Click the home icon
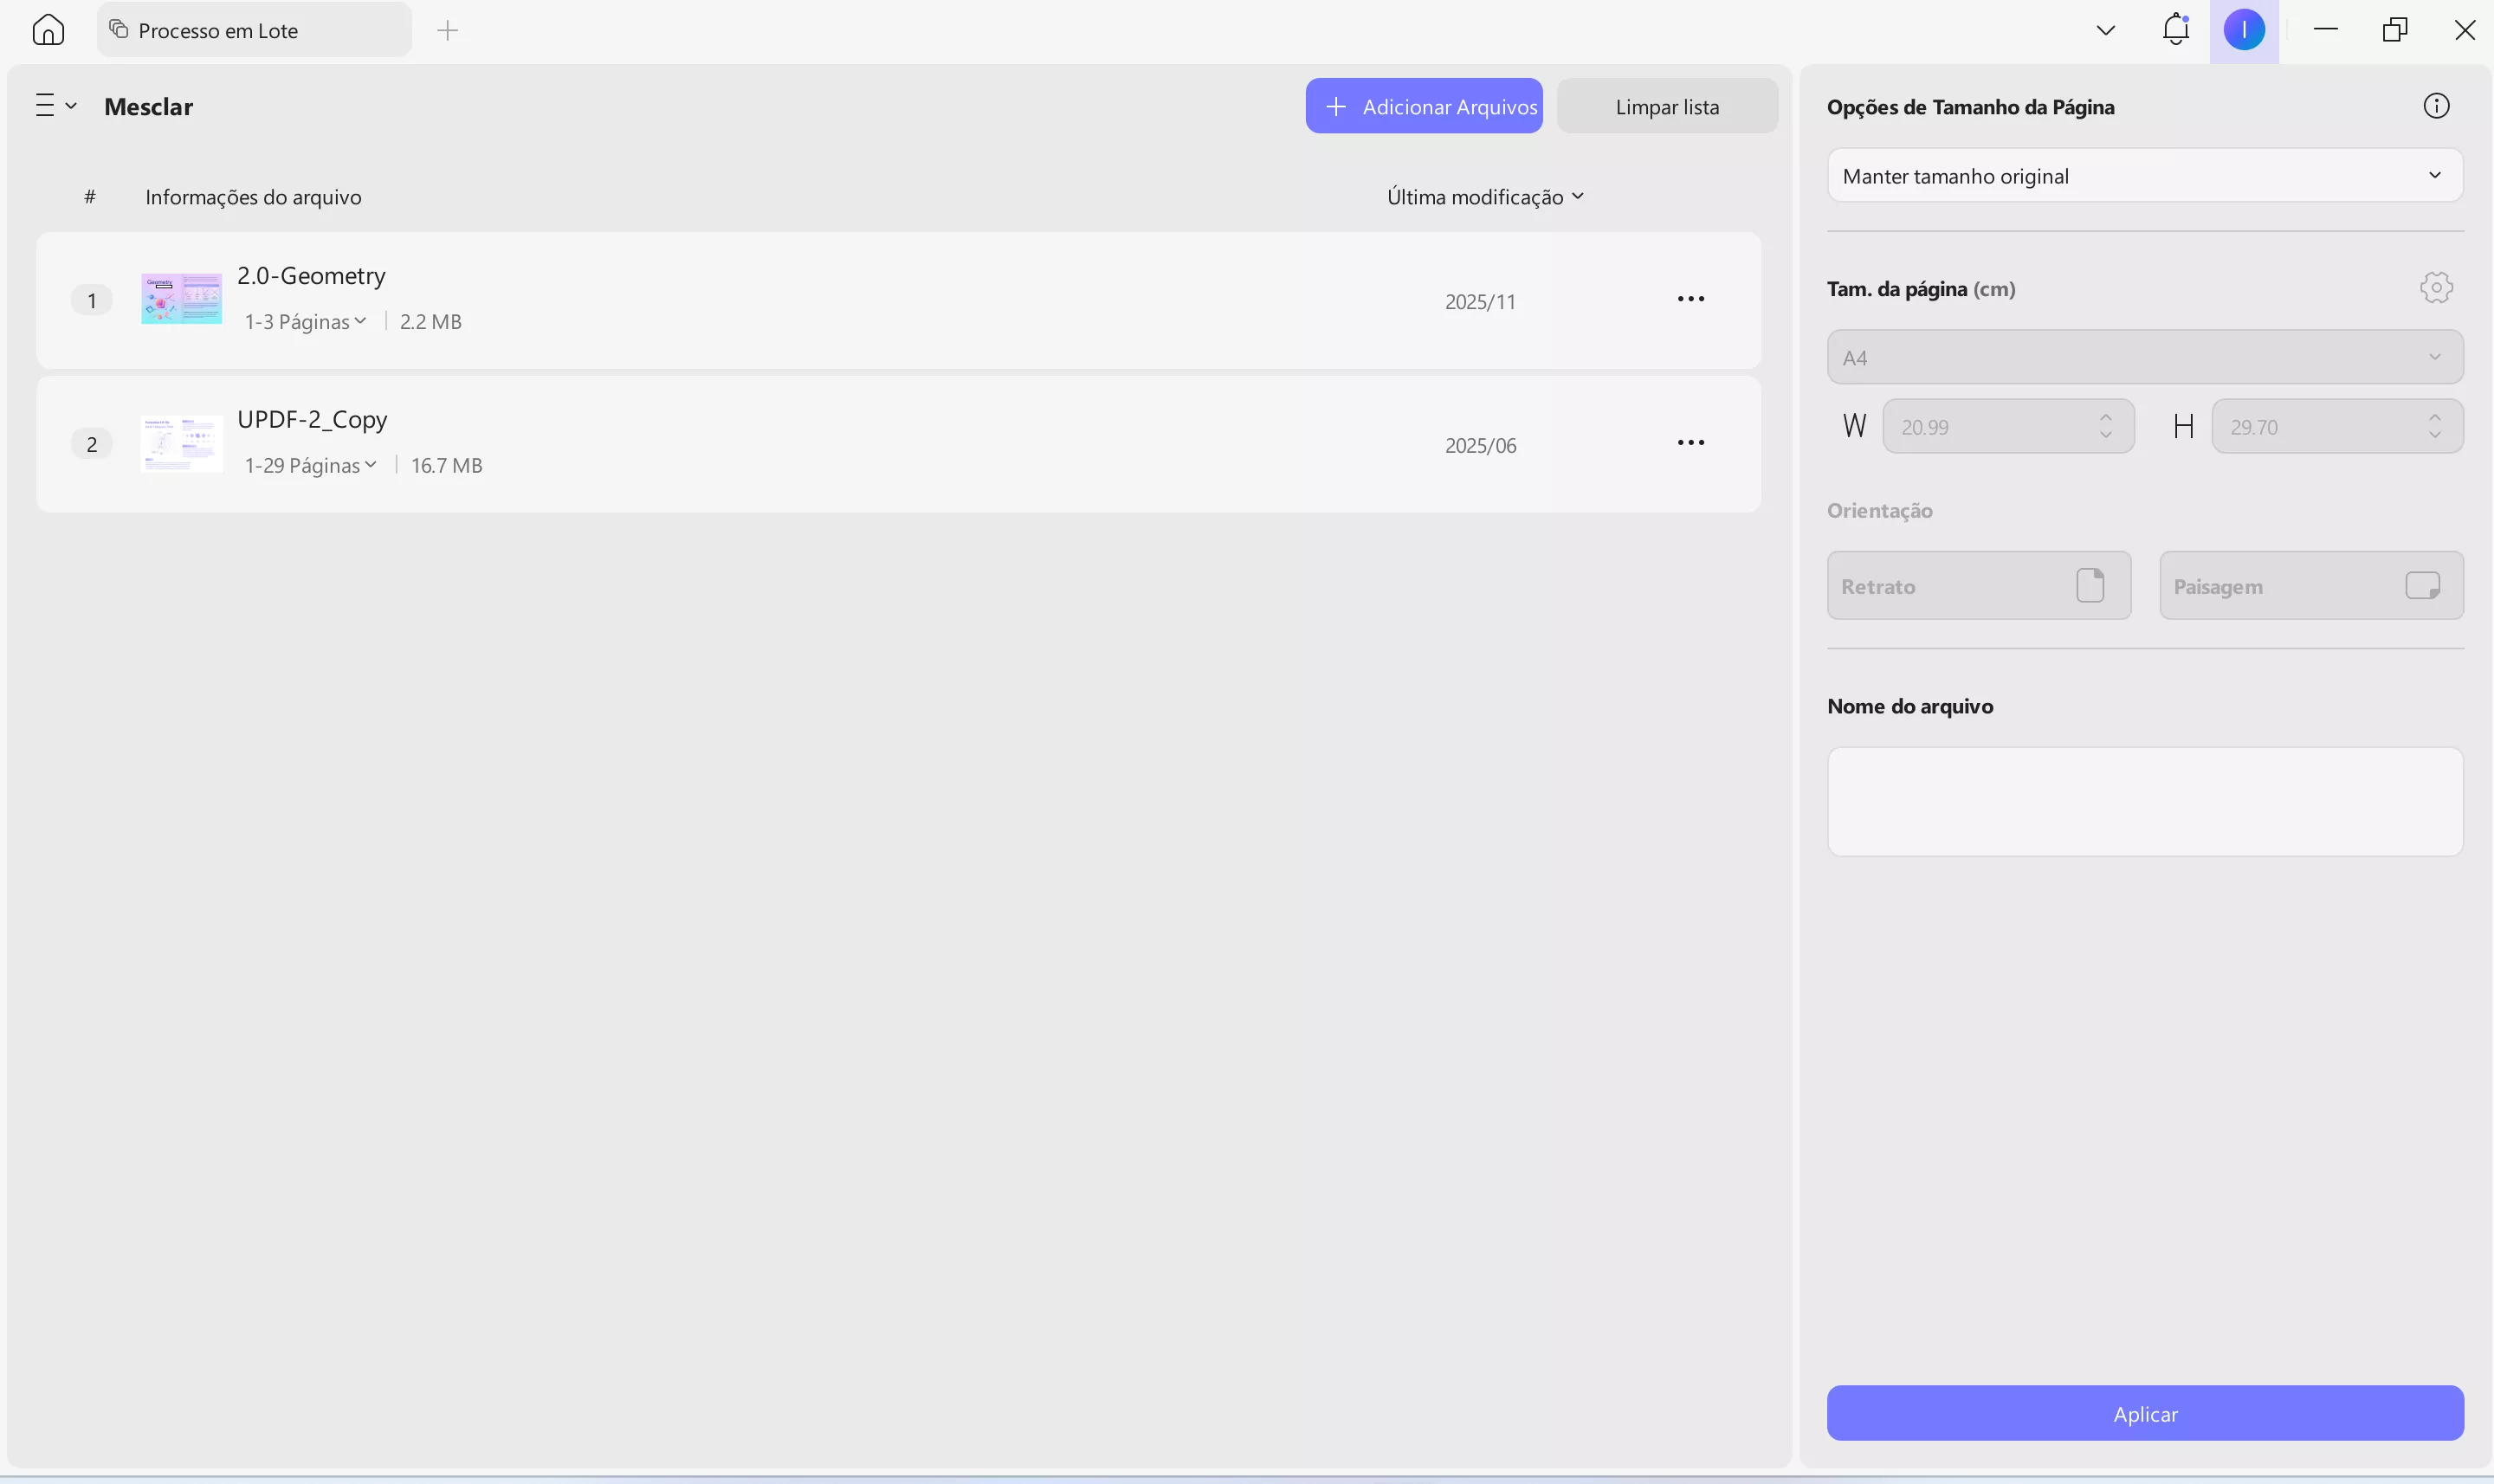 pos(48,30)
